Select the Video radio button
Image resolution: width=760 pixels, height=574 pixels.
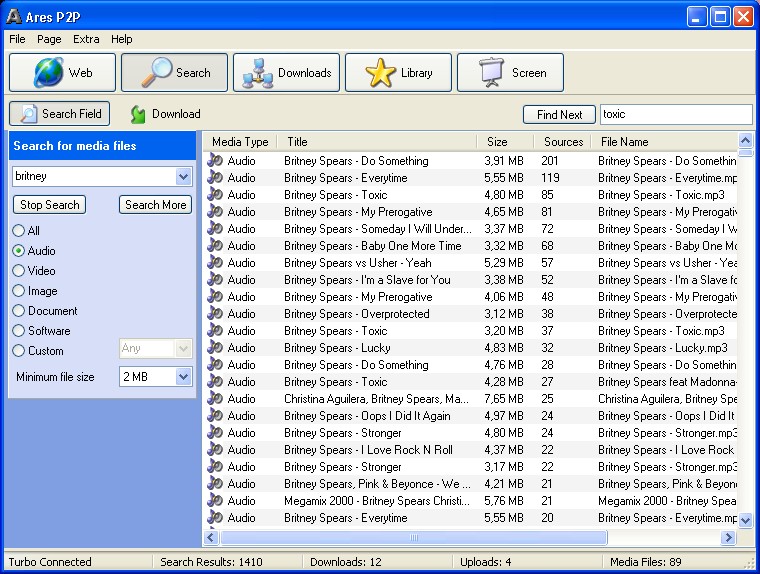(18, 271)
